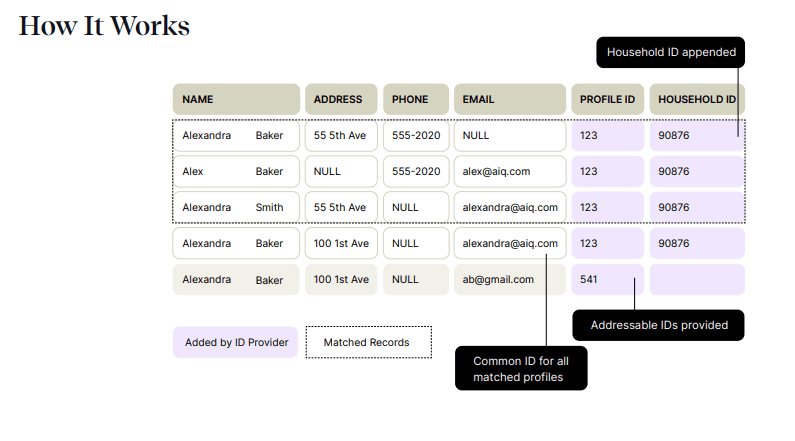The image size is (795, 441).
Task: Click the EMAIL column header
Action: [x=510, y=99]
